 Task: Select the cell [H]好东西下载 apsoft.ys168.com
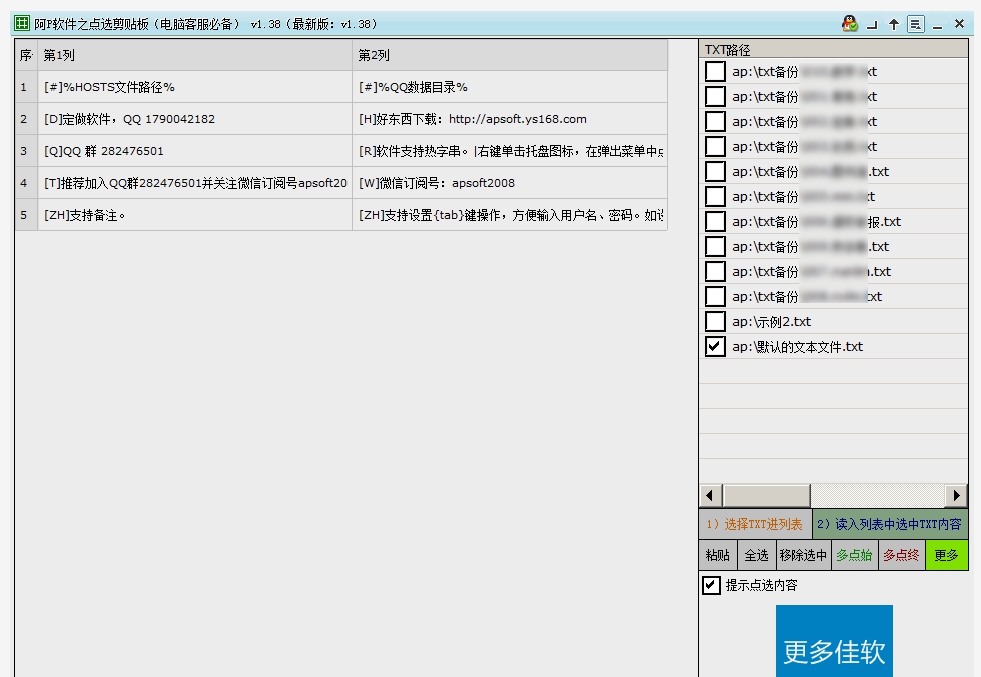click(510, 119)
